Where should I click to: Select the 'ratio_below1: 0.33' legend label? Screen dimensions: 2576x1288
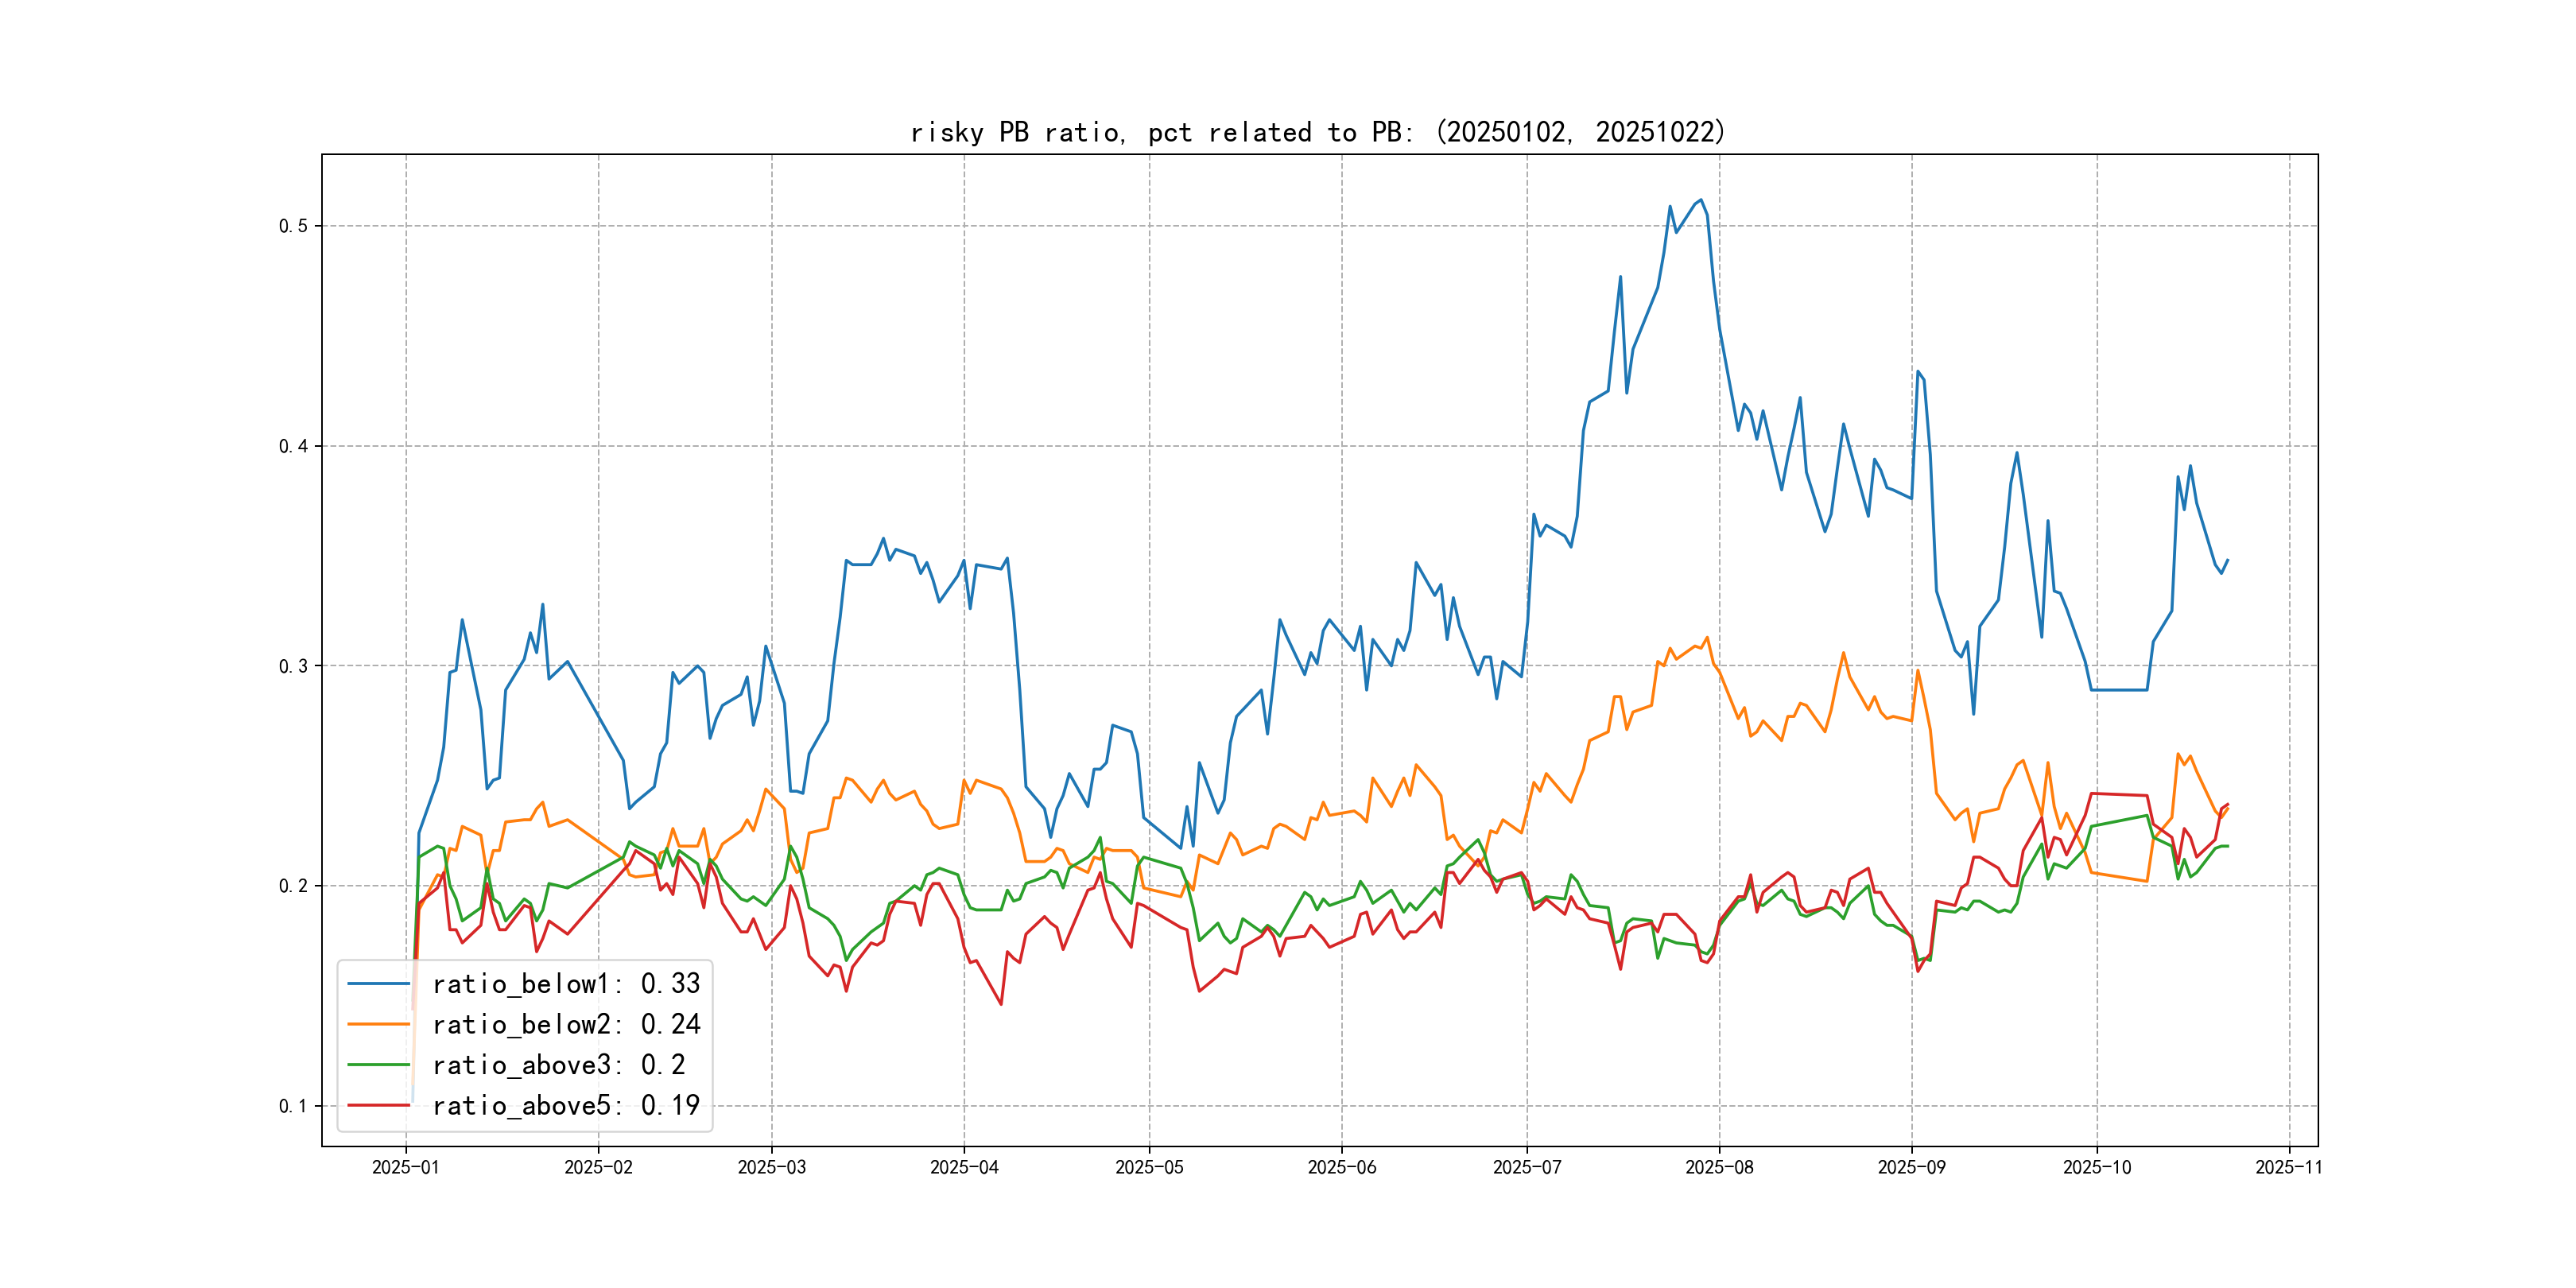click(566, 984)
